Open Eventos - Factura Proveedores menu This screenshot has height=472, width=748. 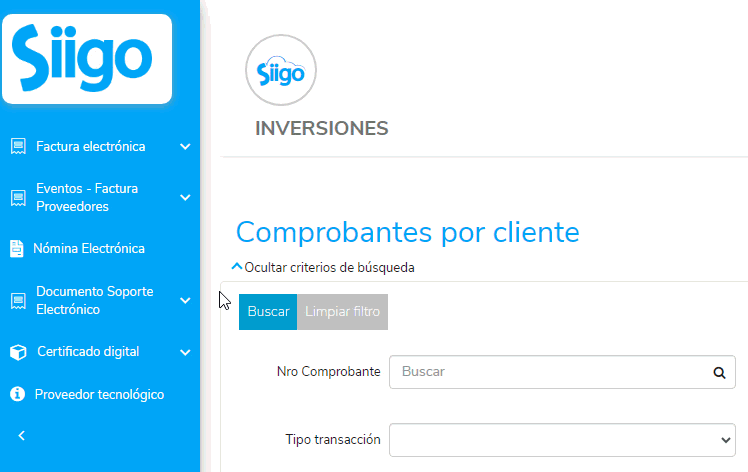87,198
